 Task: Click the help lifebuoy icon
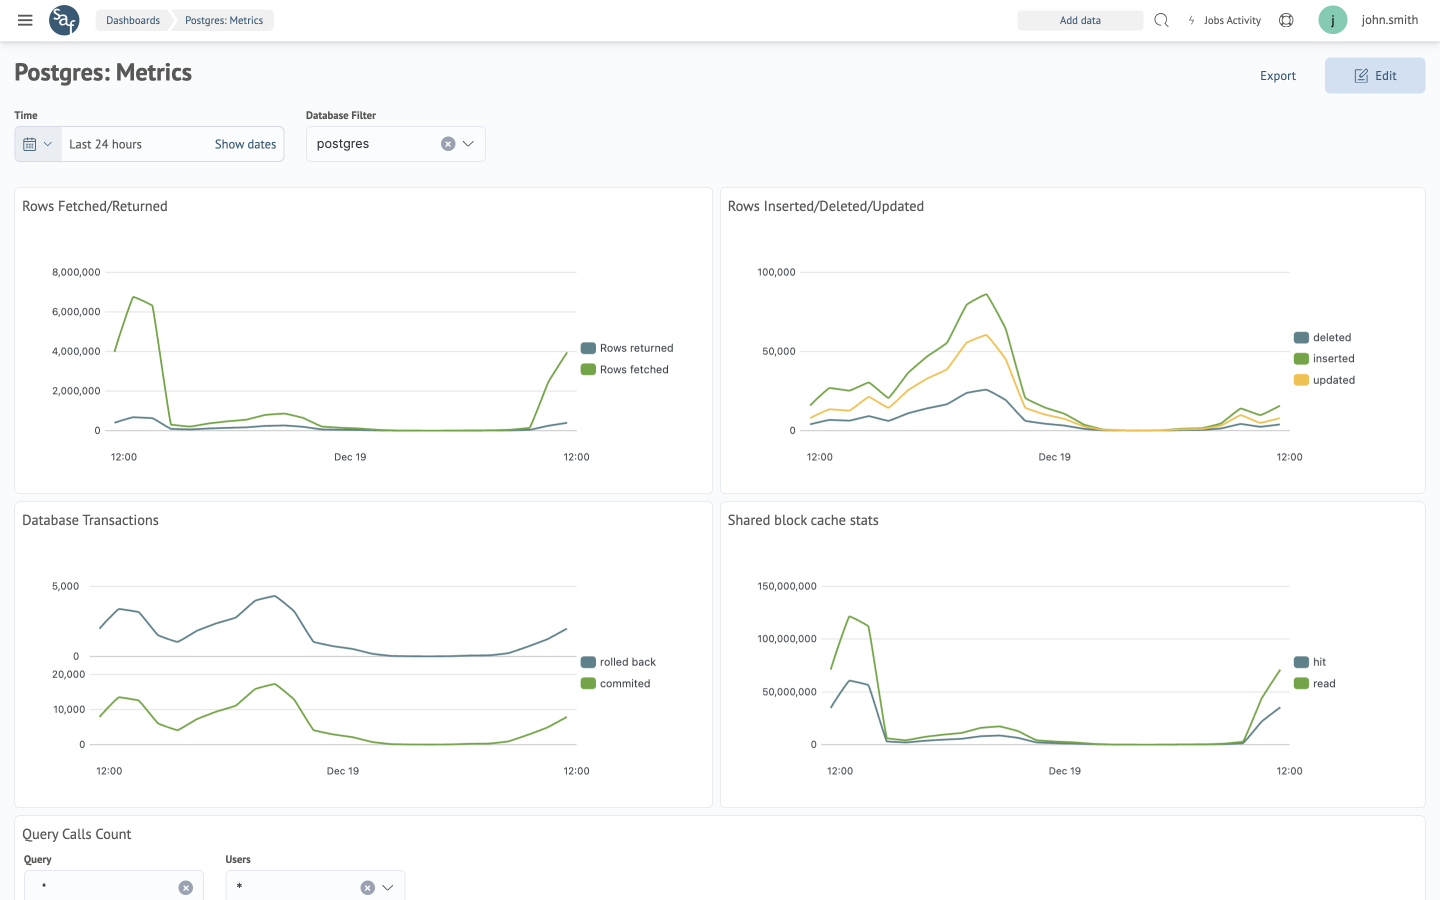click(x=1286, y=20)
